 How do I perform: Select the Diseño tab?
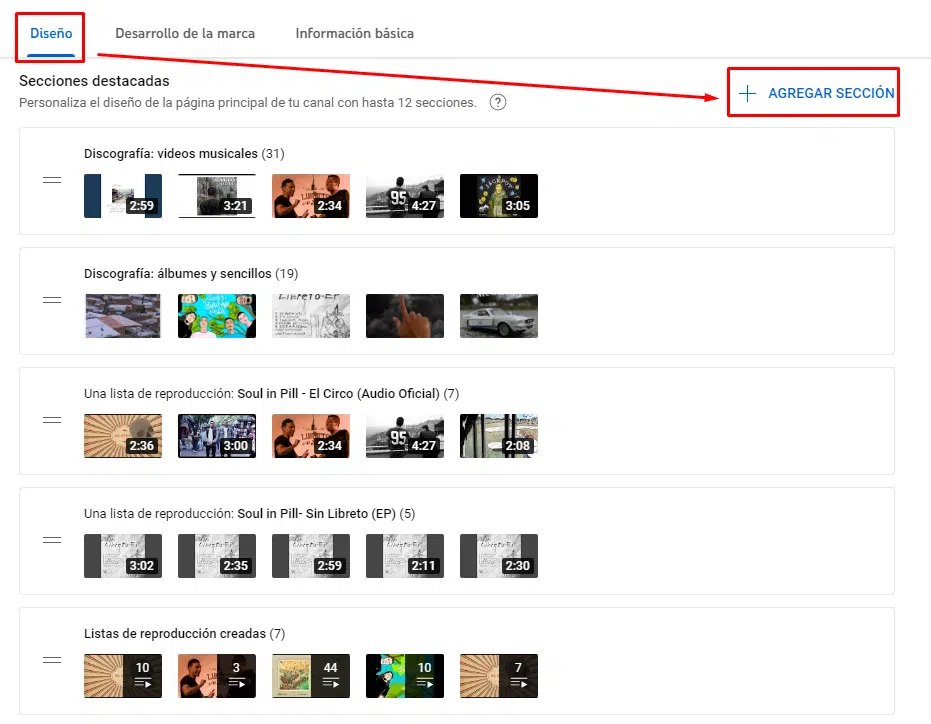[x=49, y=33]
